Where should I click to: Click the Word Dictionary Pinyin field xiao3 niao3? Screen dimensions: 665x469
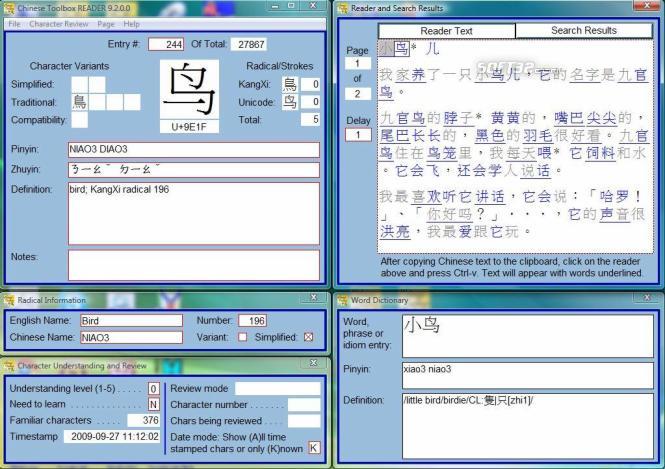[x=528, y=375]
